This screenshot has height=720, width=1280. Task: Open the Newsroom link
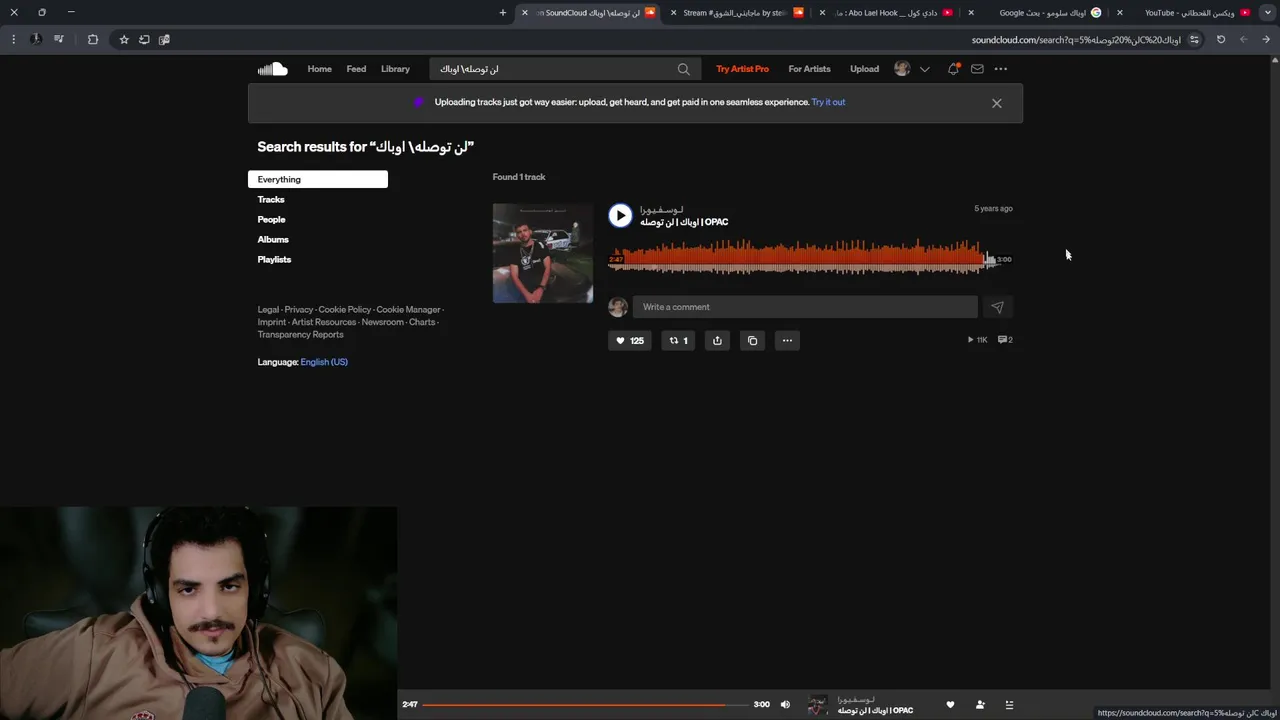383,322
